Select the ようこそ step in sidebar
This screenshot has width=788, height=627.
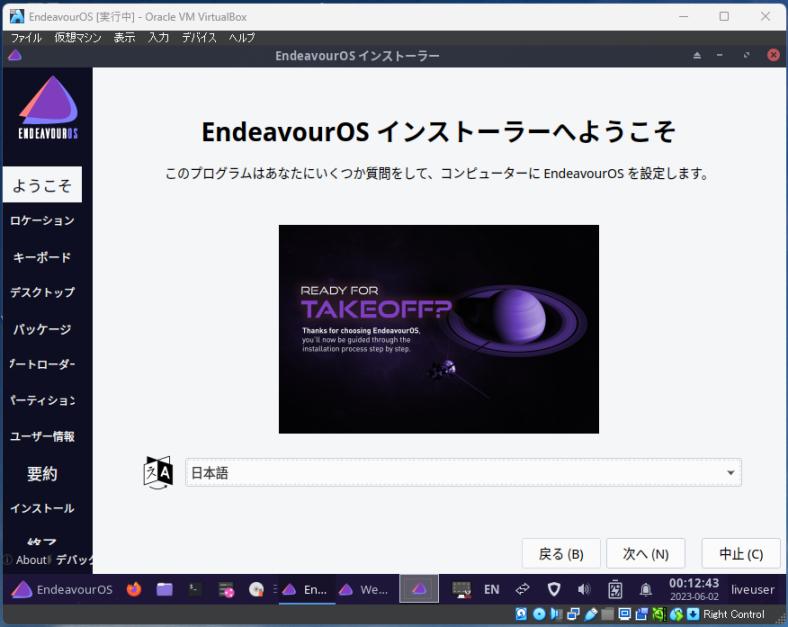tap(42, 185)
